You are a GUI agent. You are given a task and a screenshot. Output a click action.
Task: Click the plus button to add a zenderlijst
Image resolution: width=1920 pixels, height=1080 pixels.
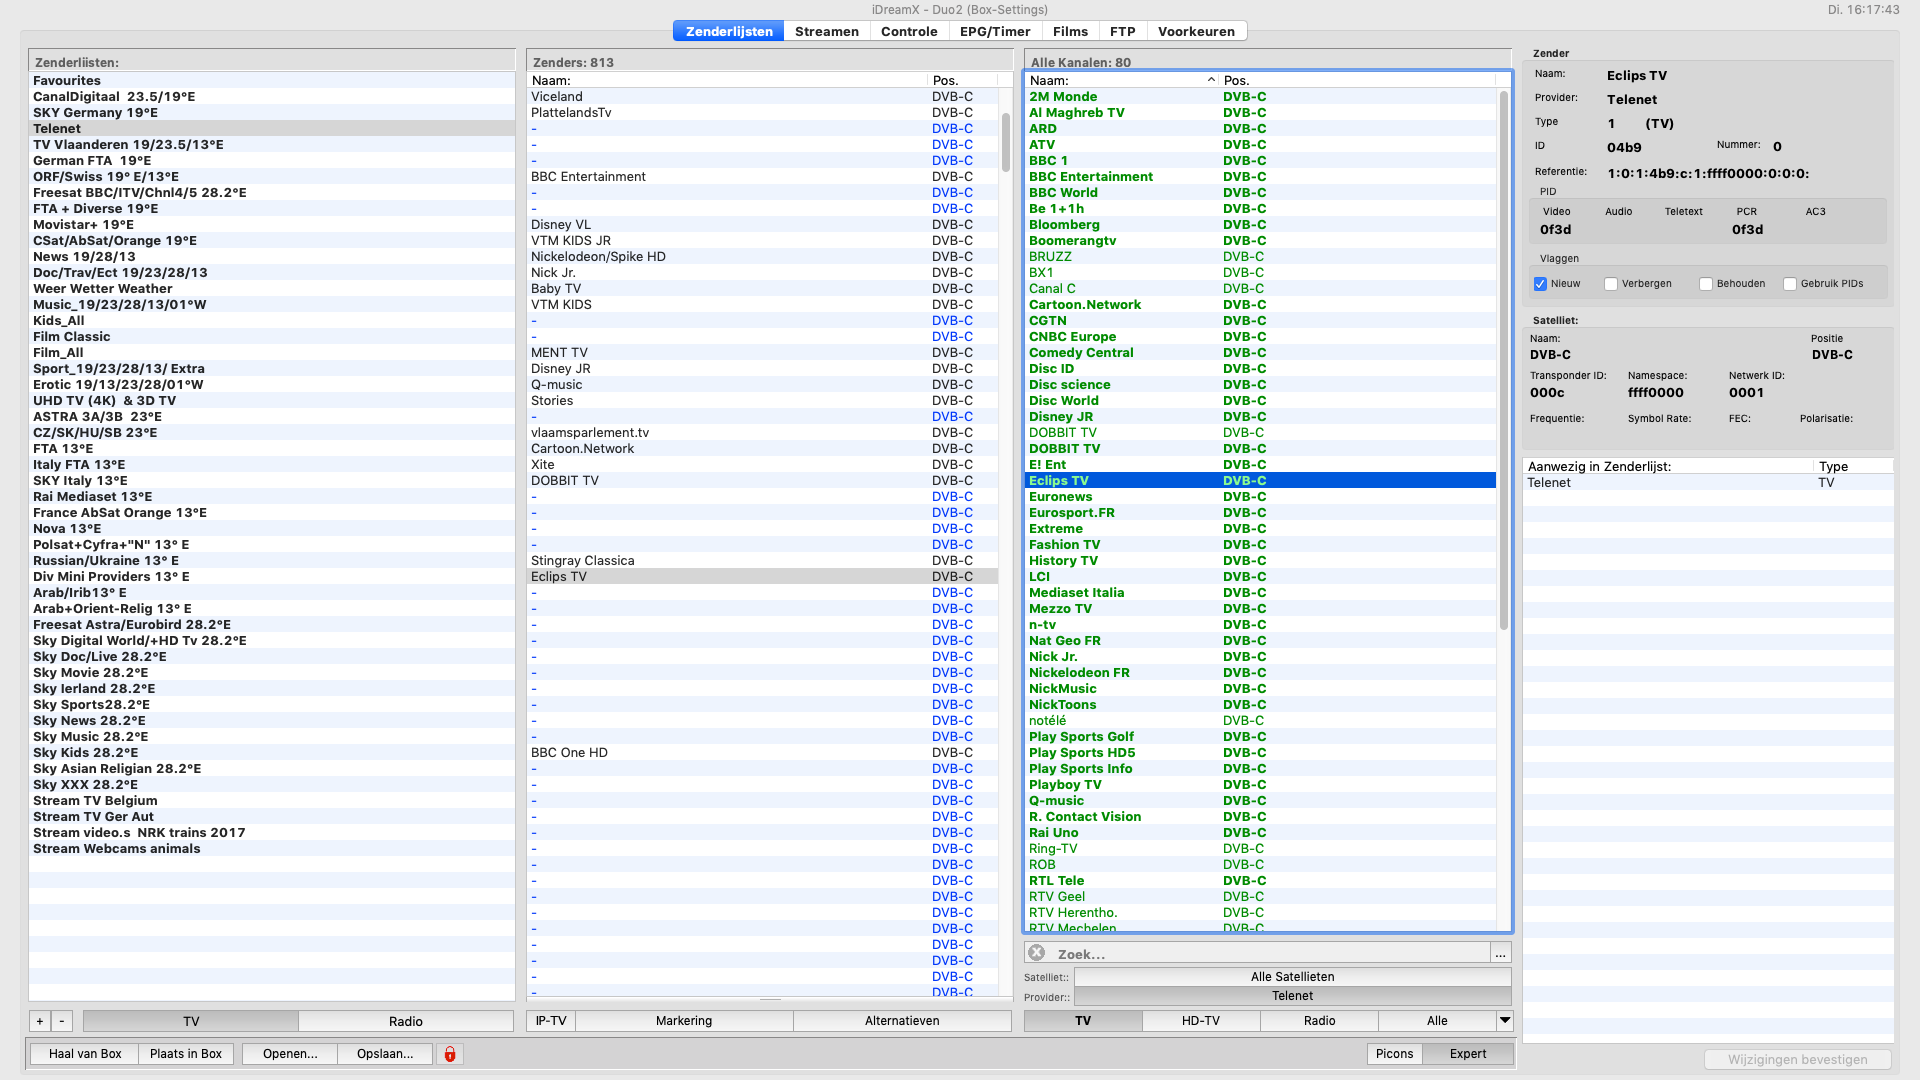tap(40, 1021)
